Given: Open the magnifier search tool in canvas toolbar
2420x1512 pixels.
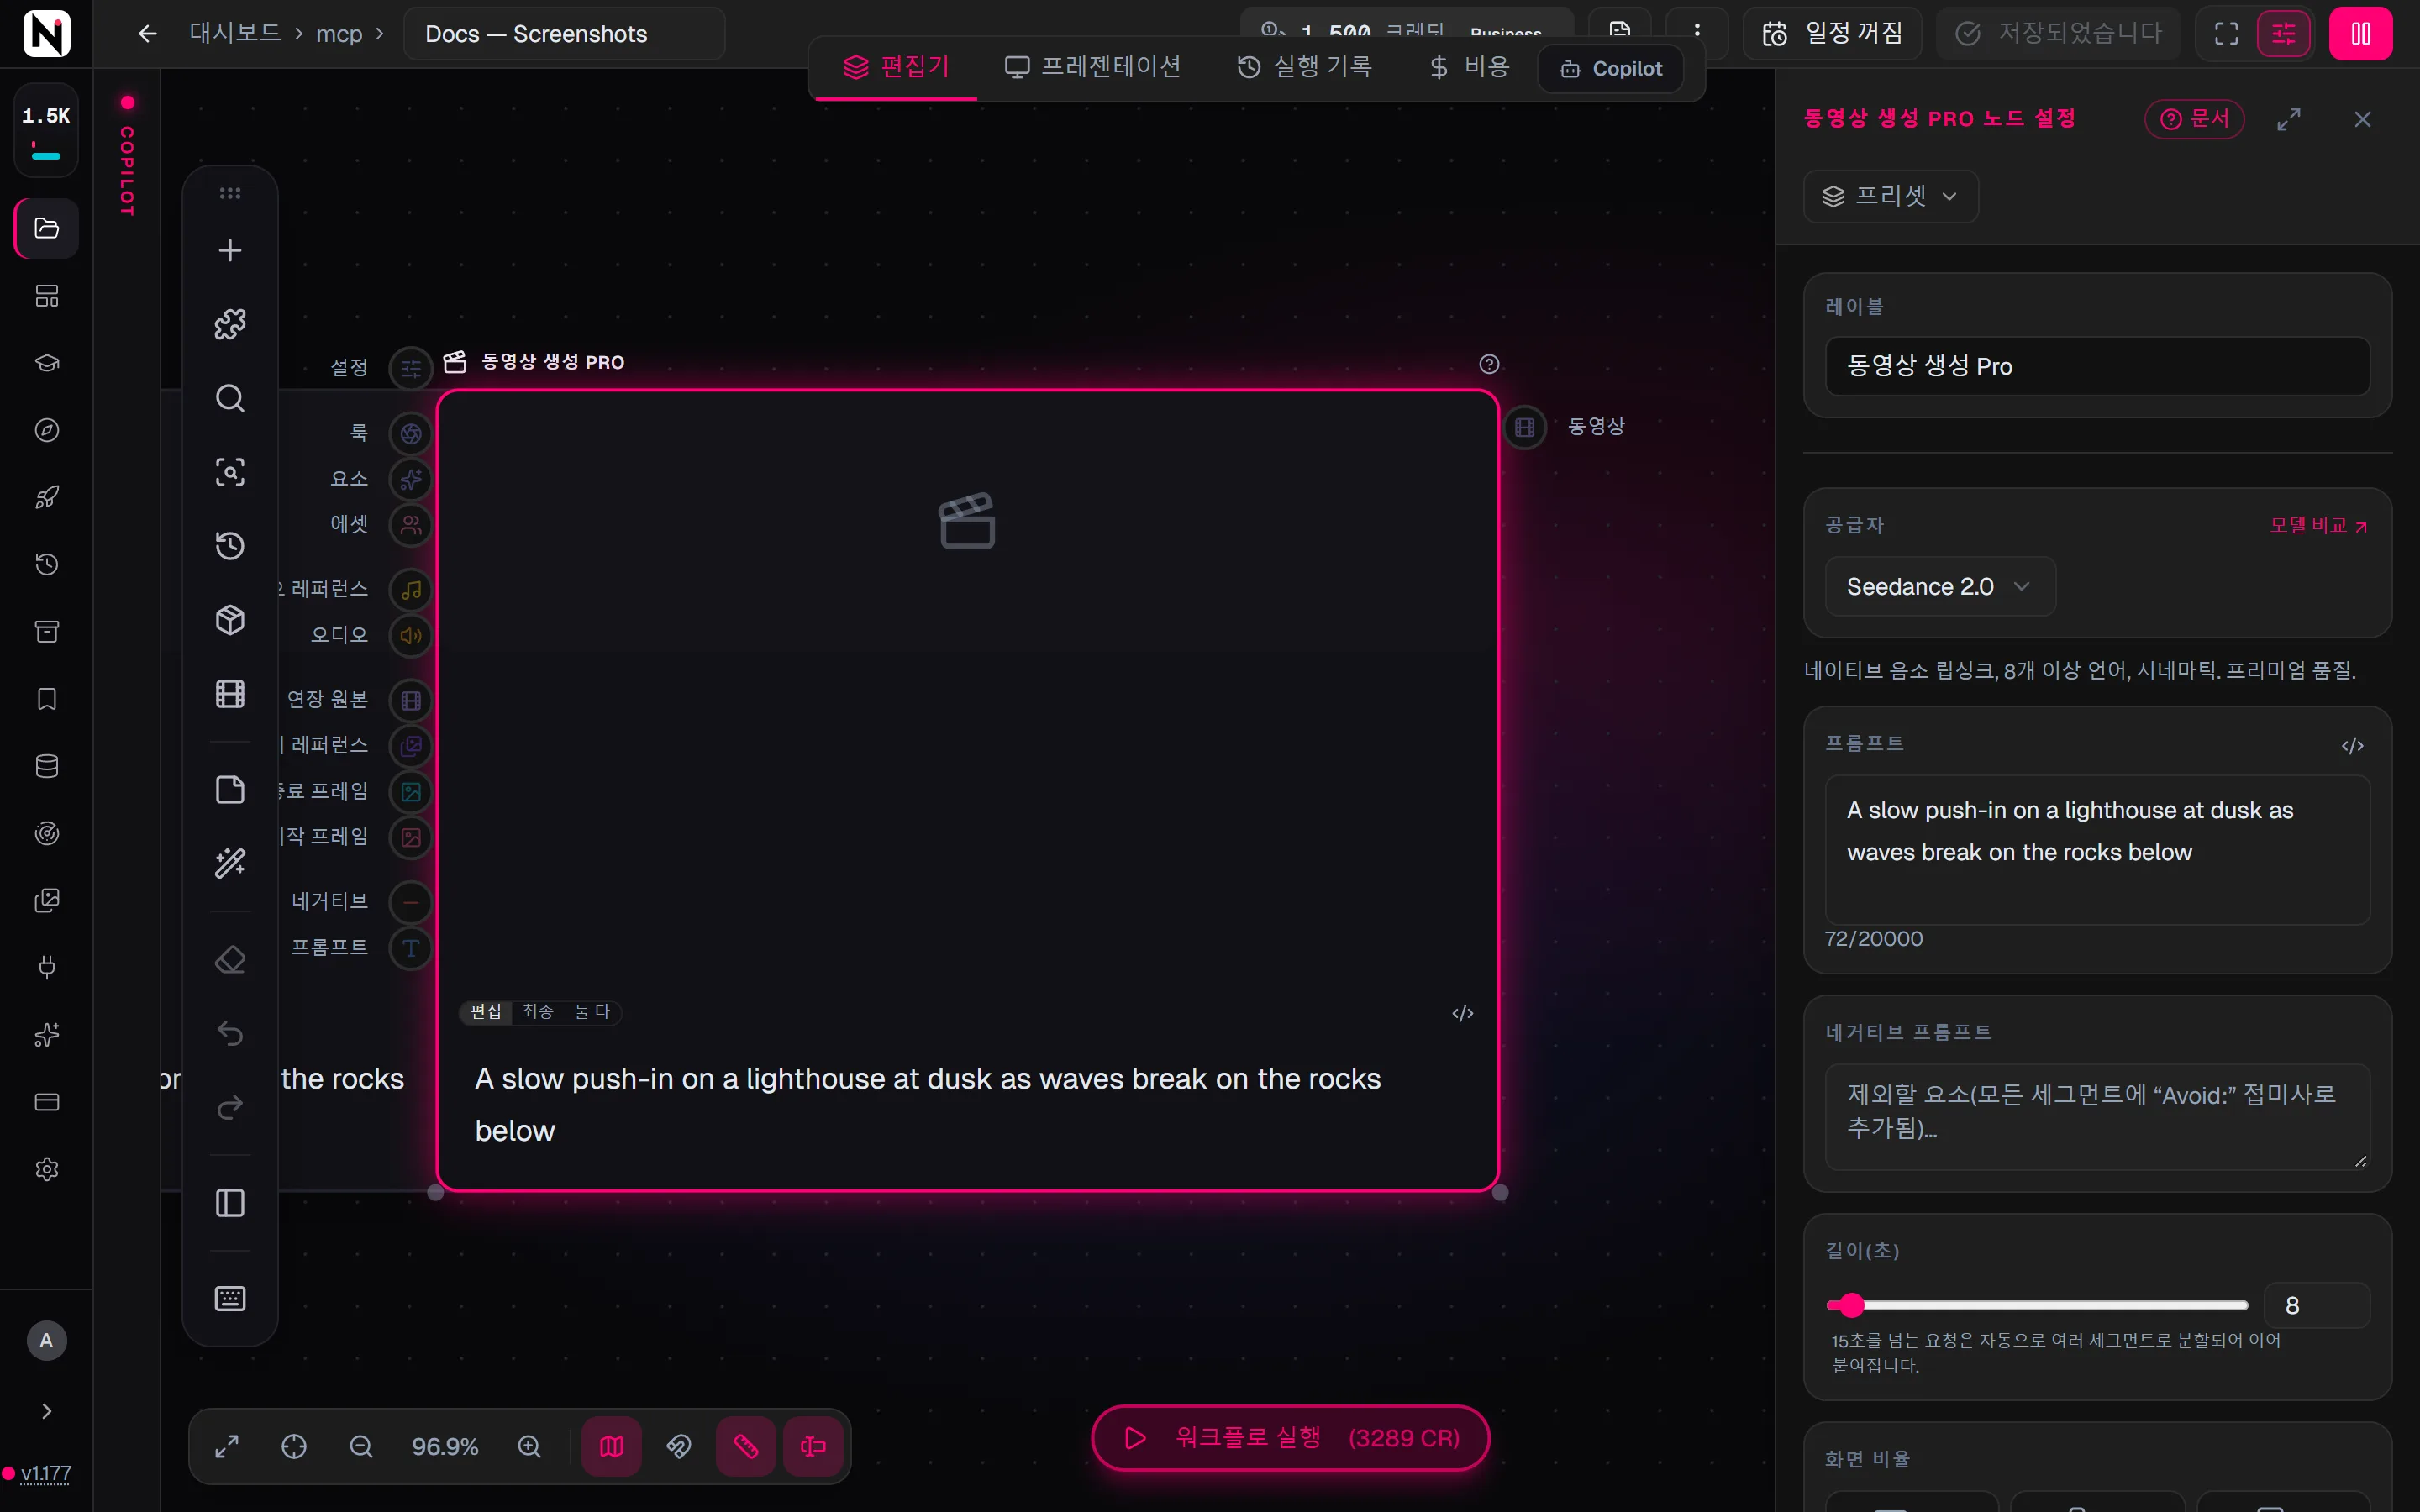Looking at the screenshot, I should coord(230,398).
